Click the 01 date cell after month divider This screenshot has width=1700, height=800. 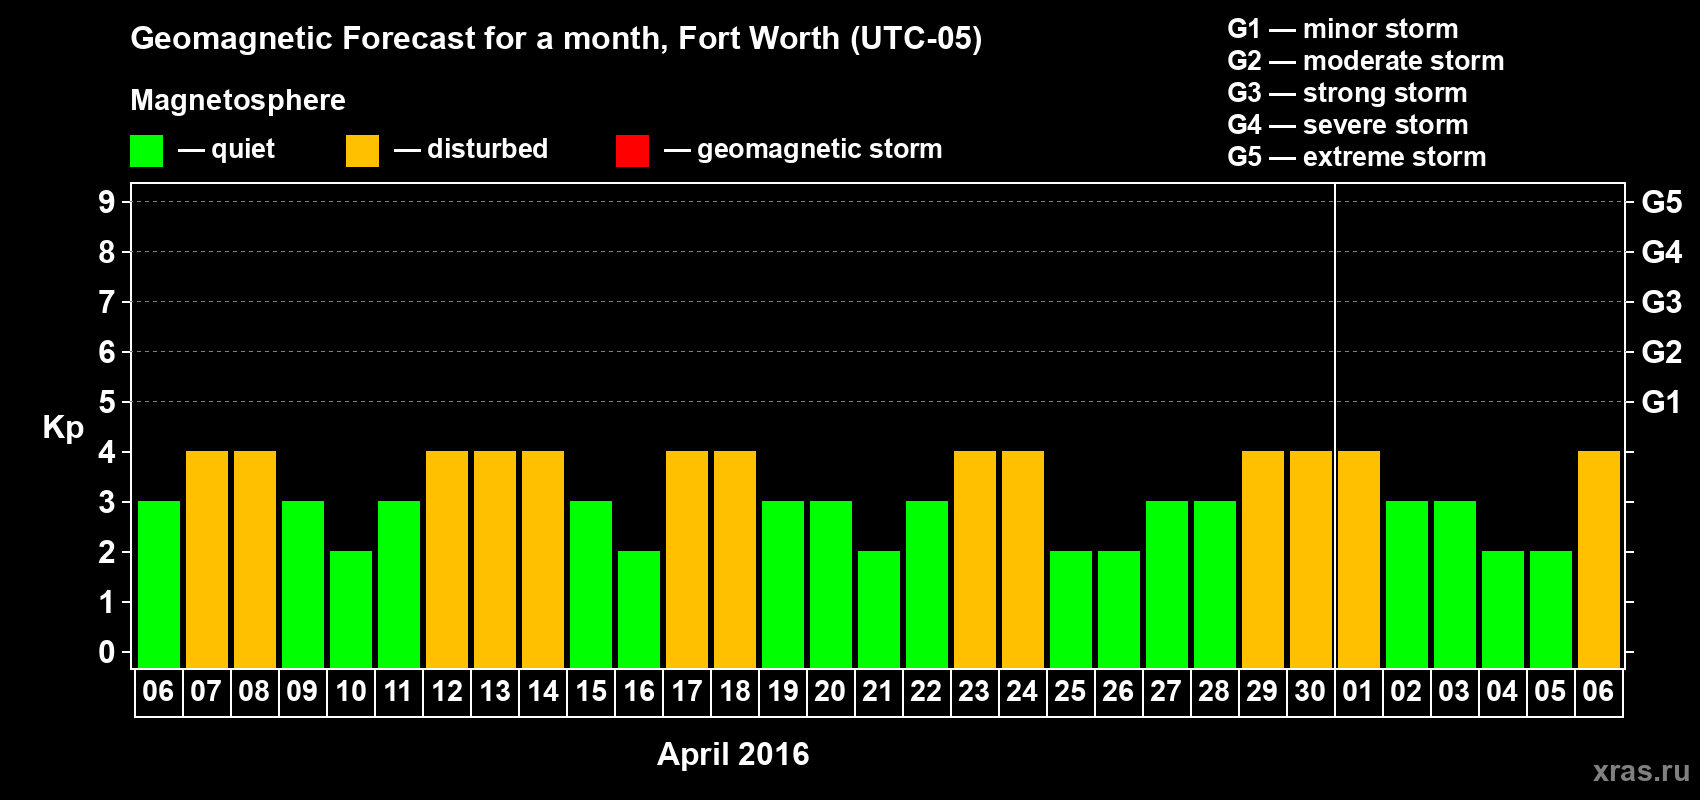(x=1358, y=692)
